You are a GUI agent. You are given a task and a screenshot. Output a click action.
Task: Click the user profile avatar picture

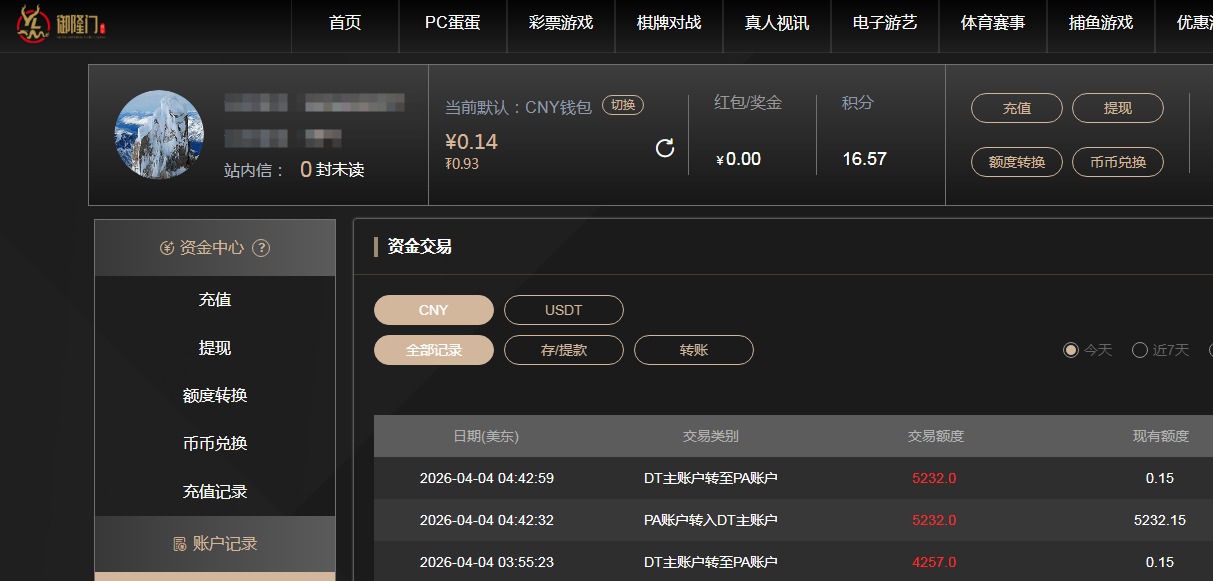tap(160, 135)
